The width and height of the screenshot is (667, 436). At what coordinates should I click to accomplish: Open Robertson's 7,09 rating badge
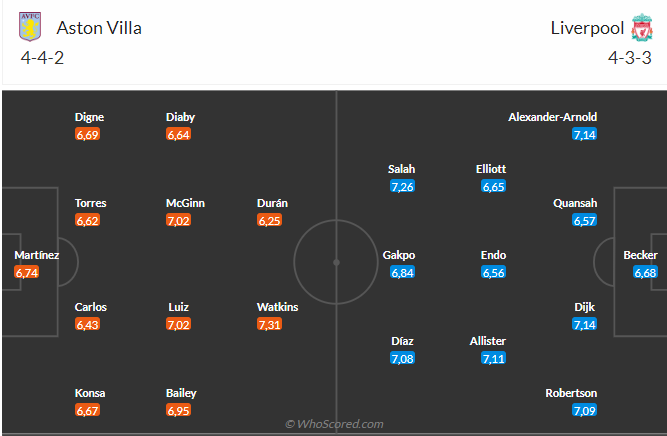pyautogui.click(x=584, y=410)
